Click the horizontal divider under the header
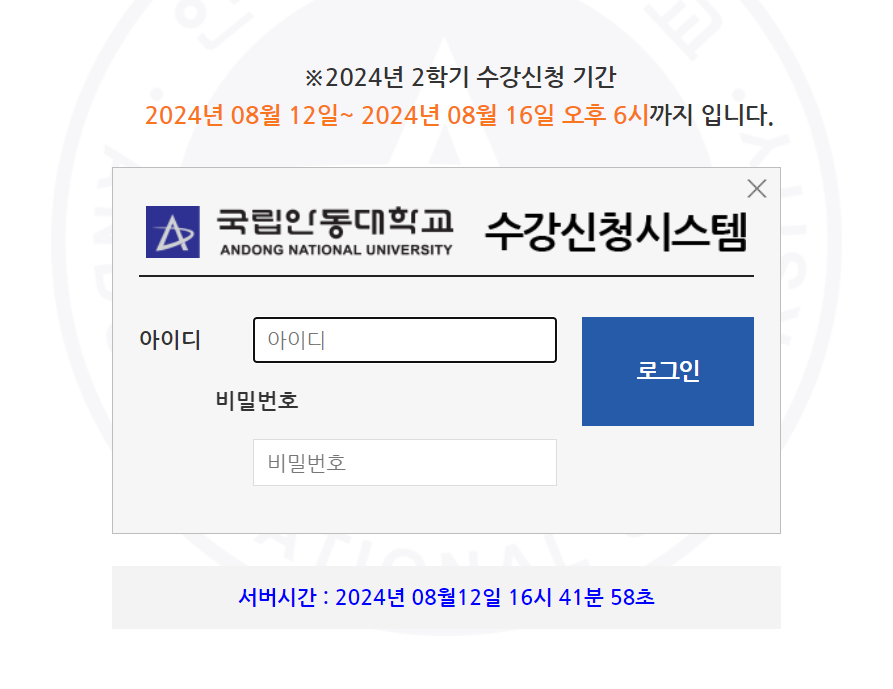Image resolution: width=893 pixels, height=689 pixels. click(x=446, y=276)
